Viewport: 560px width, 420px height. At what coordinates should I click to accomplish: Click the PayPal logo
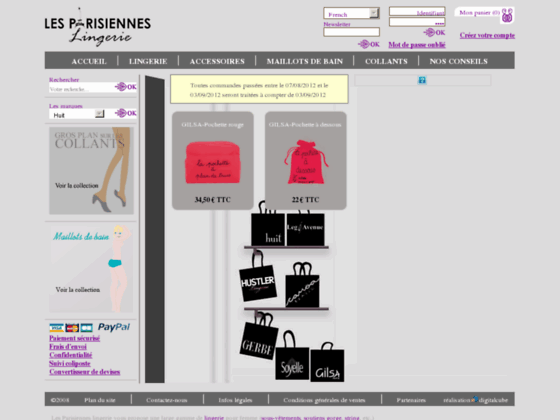[114, 327]
